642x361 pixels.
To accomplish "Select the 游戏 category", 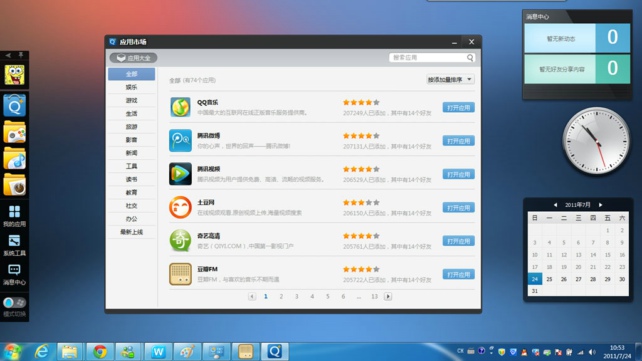I will click(x=131, y=100).
